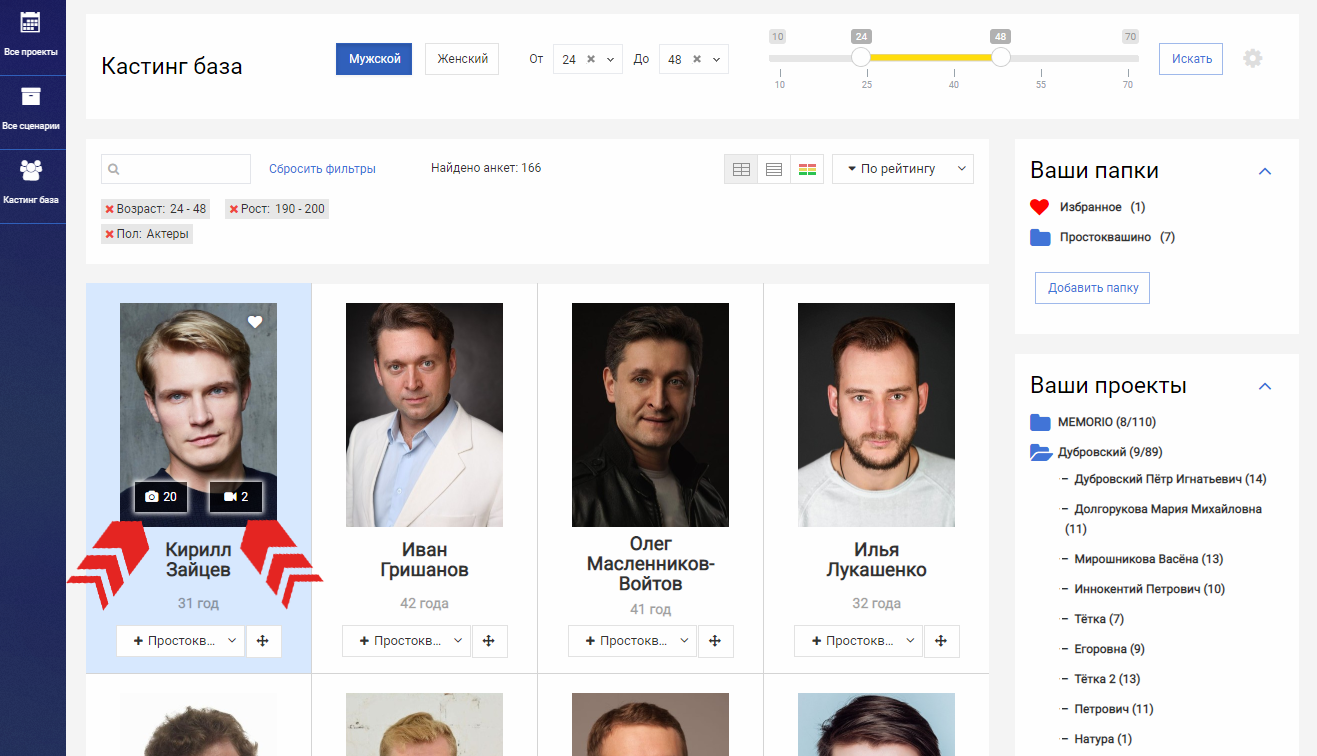Image resolution: width=1317 pixels, height=756 pixels.
Task: Click move icon under Кирилл Зайцев
Action: pyautogui.click(x=263, y=641)
